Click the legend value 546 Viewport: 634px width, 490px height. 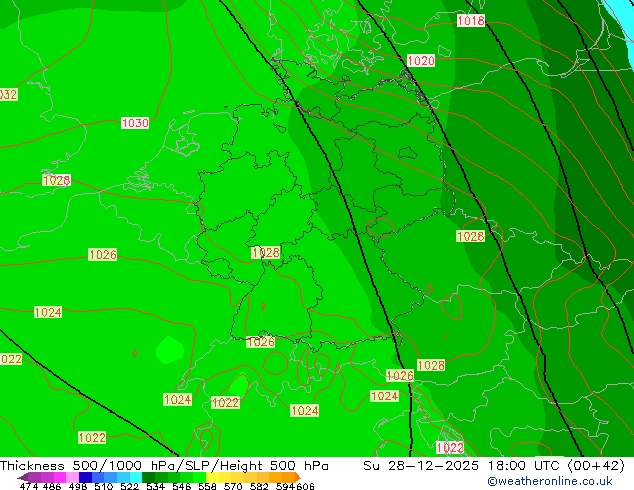point(181,486)
